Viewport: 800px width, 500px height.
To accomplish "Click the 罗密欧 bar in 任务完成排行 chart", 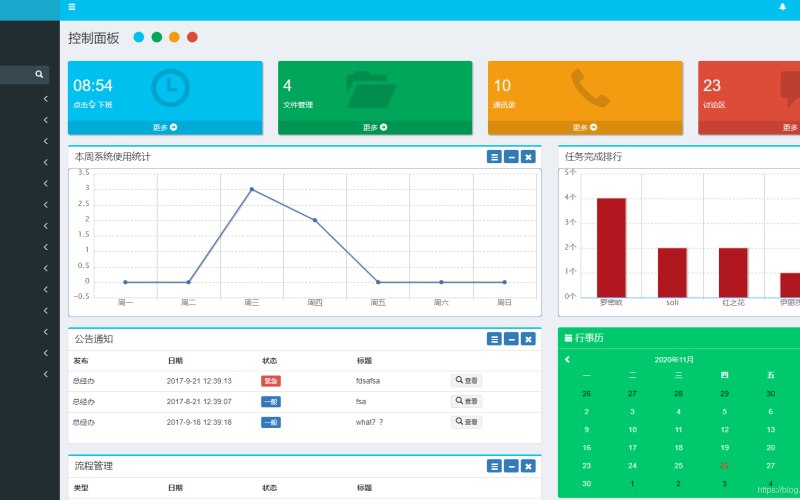I will 611,248.
